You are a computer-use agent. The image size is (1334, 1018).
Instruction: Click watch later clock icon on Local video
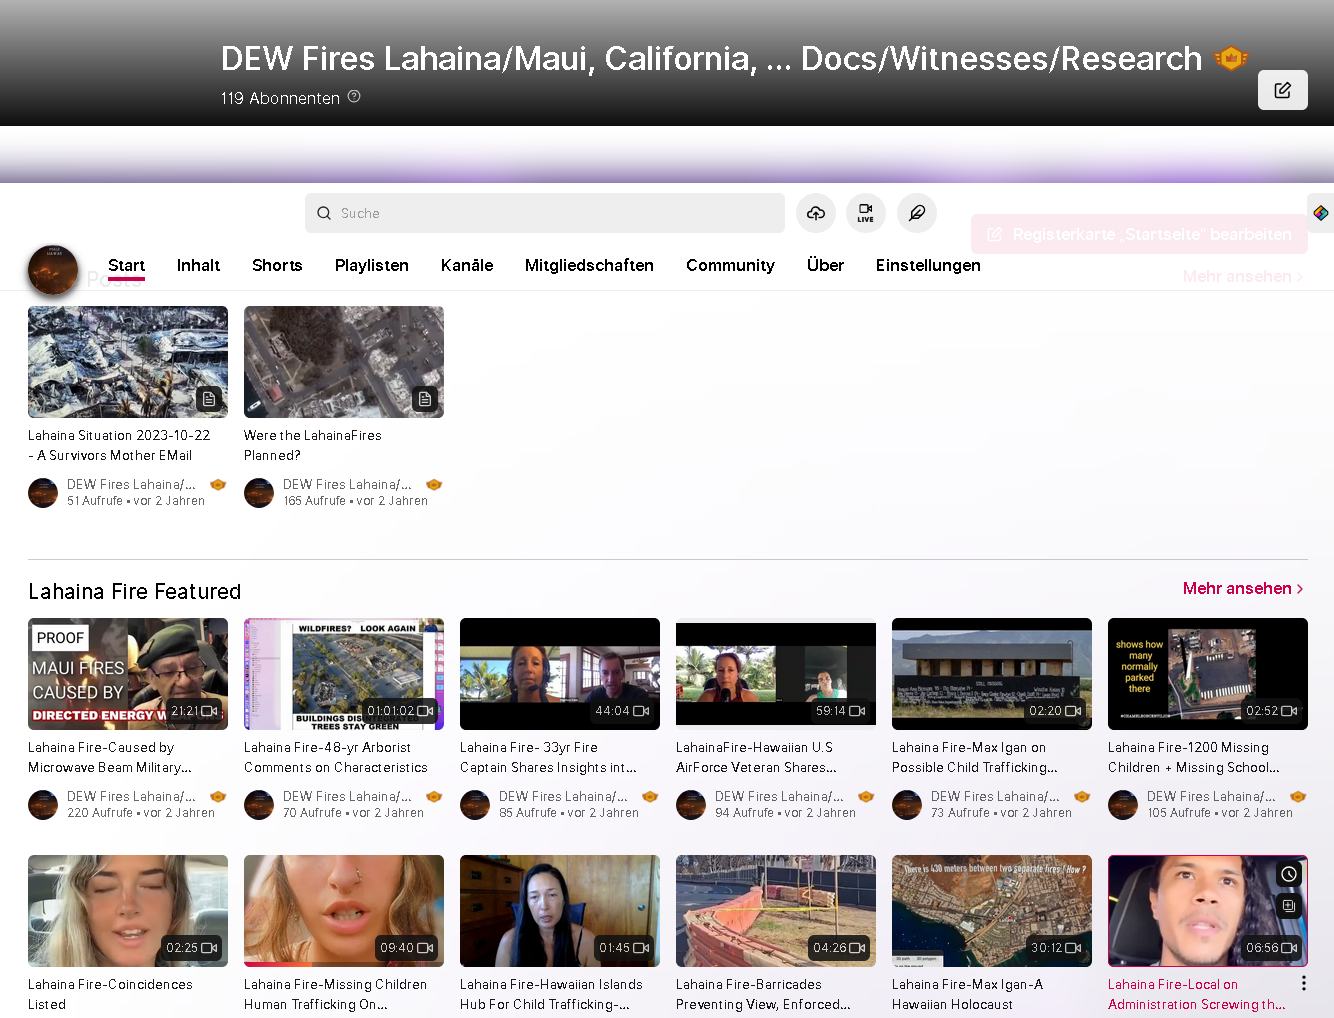(1289, 875)
